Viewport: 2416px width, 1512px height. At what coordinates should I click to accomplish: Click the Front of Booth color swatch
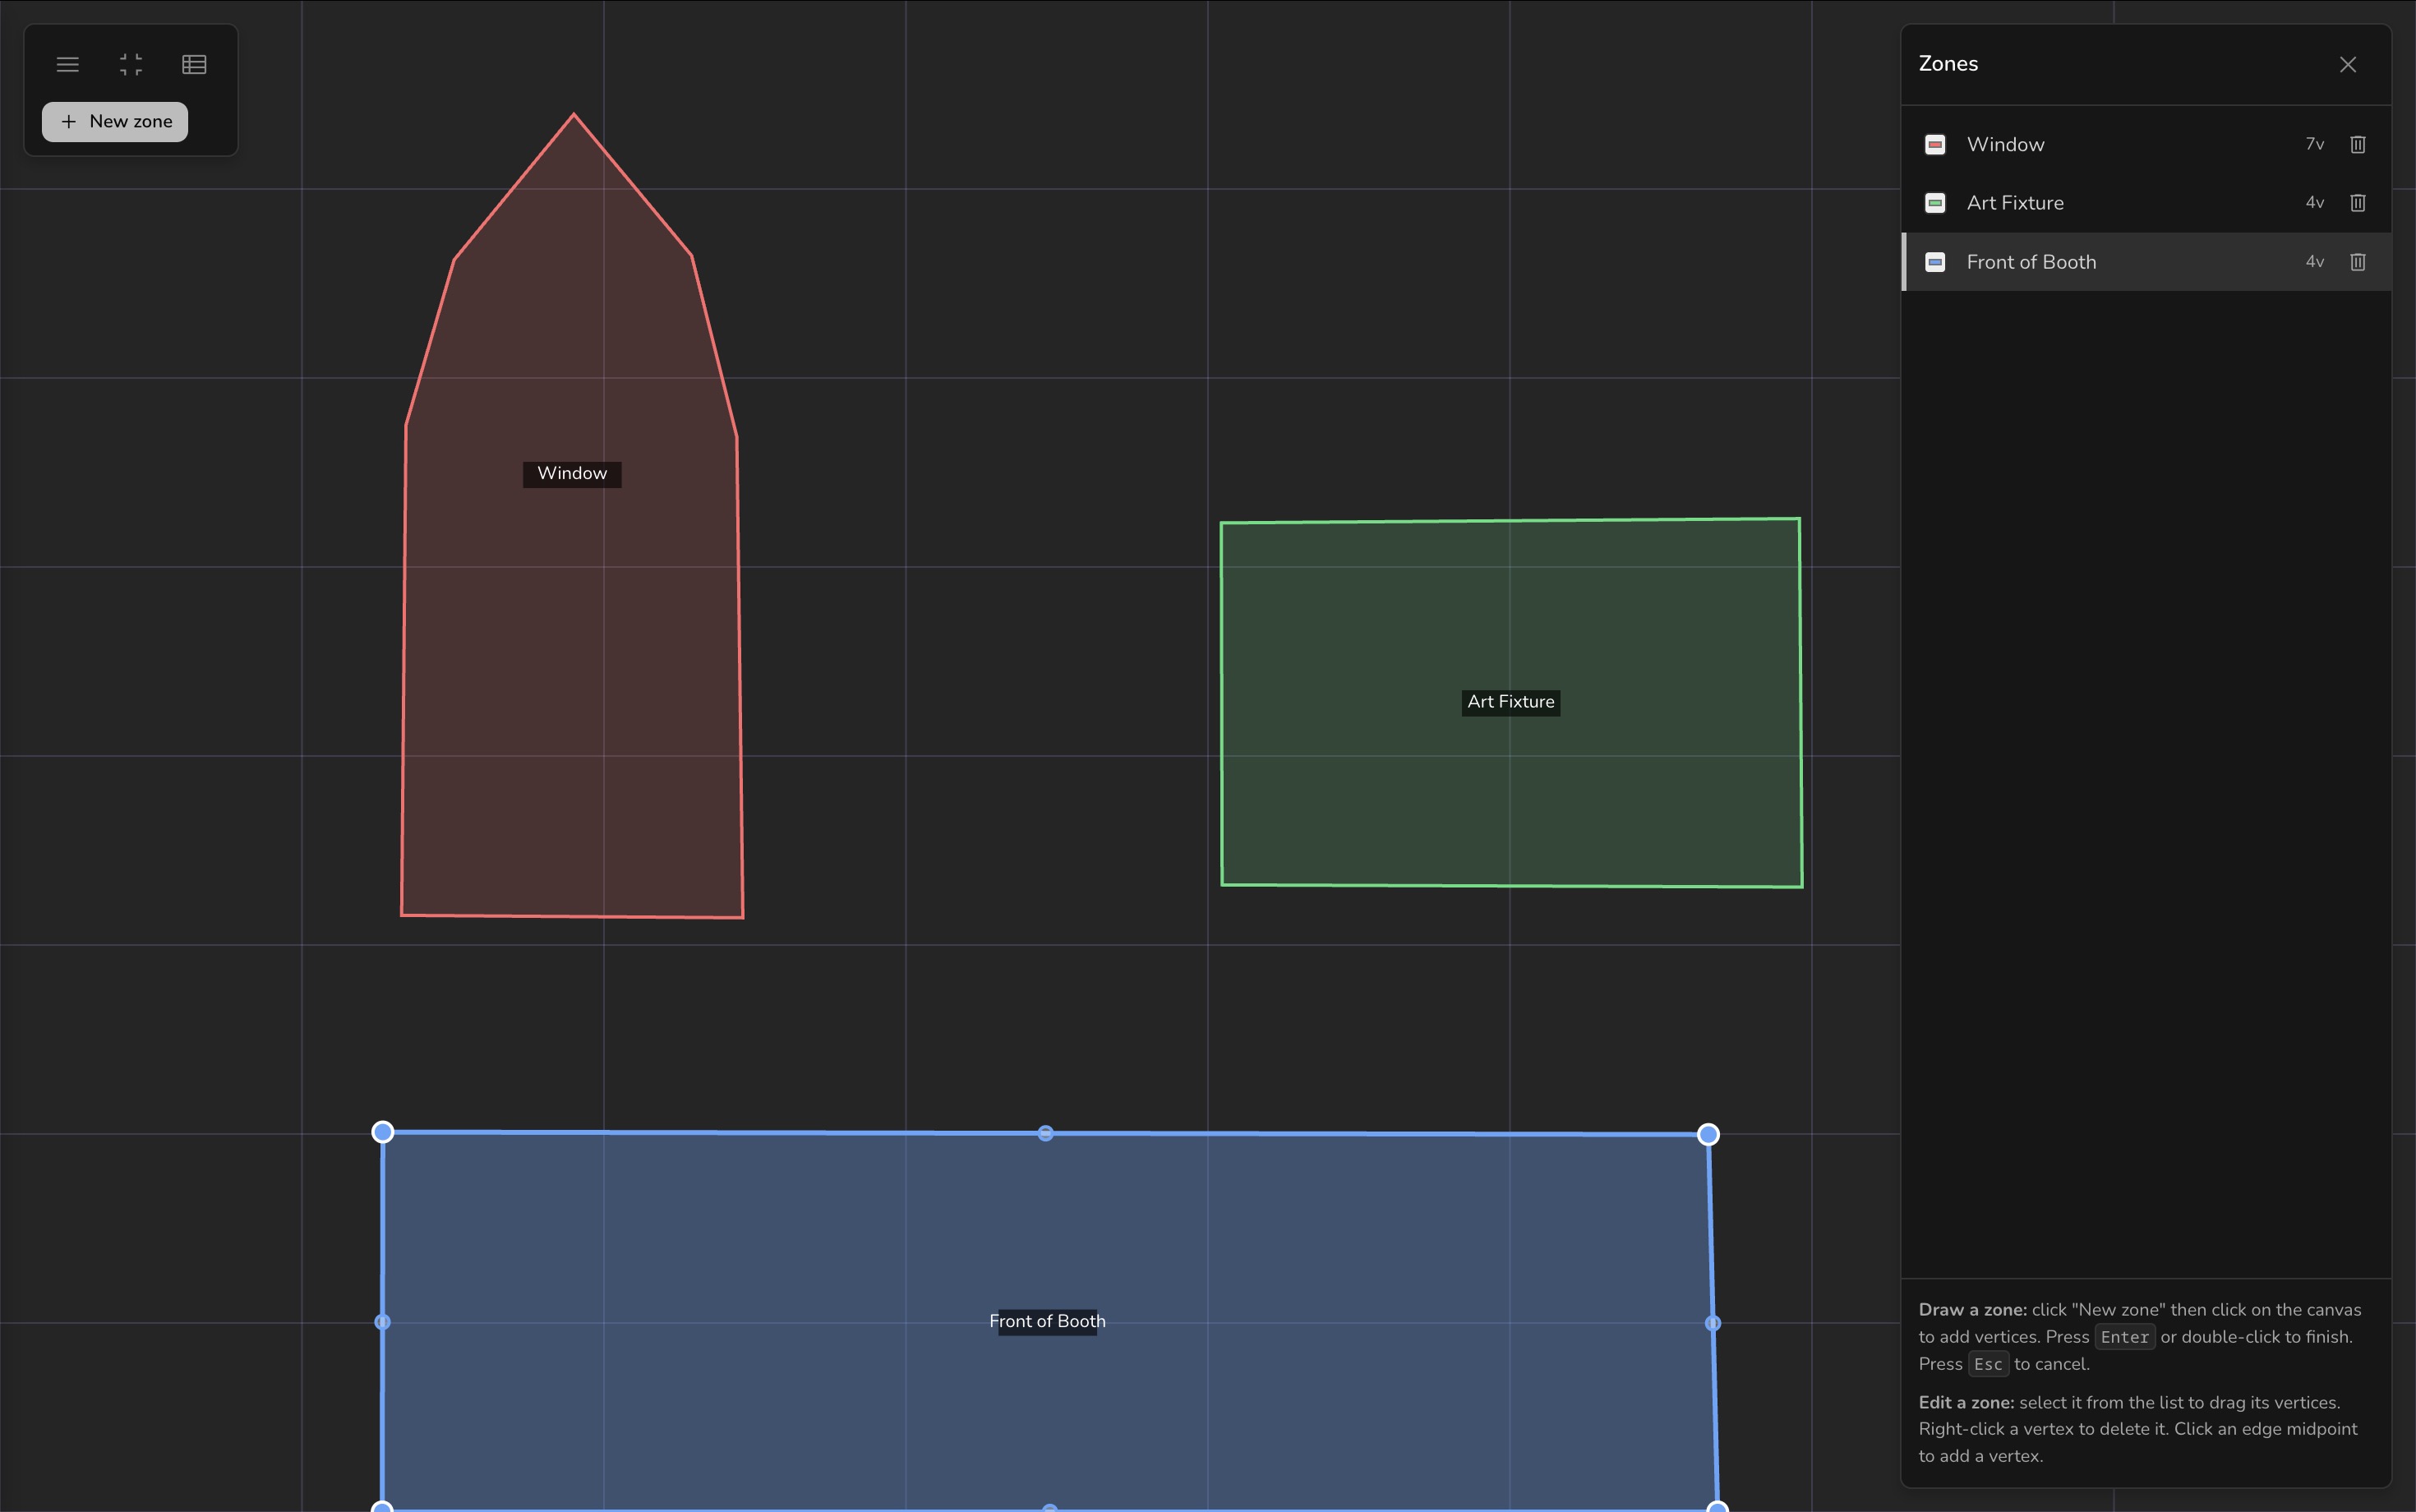pos(1935,262)
